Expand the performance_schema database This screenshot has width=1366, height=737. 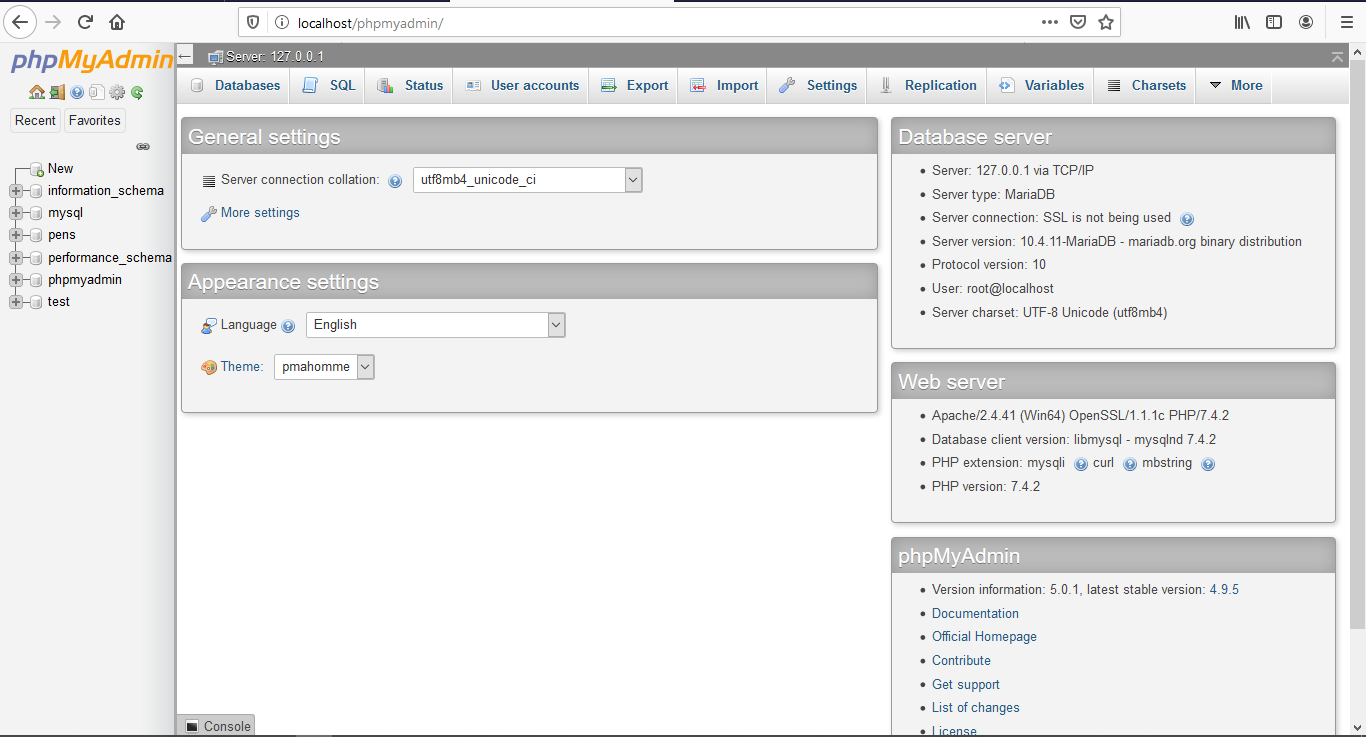pos(15,258)
